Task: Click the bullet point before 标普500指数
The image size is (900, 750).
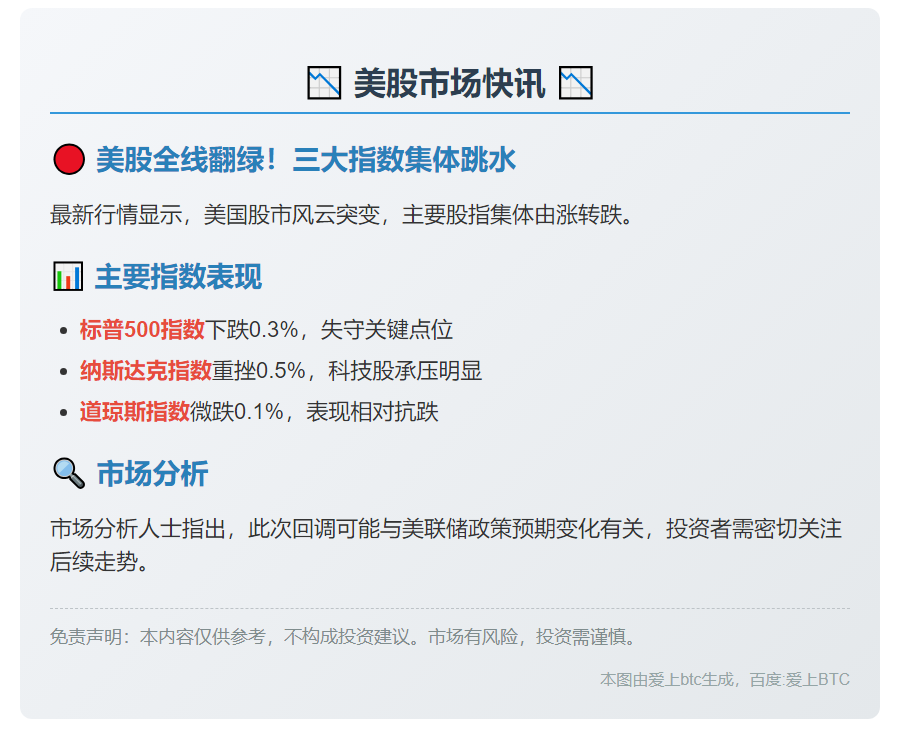Action: (x=65, y=331)
